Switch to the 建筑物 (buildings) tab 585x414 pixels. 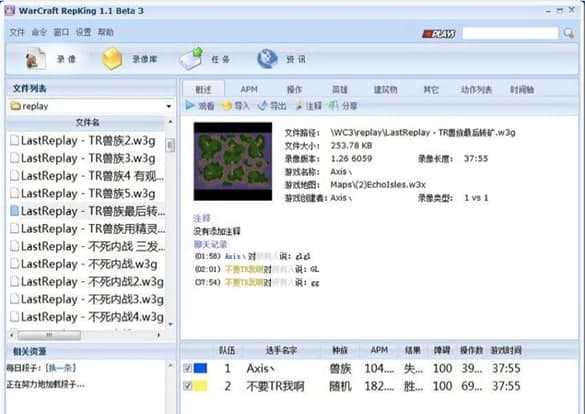click(385, 90)
